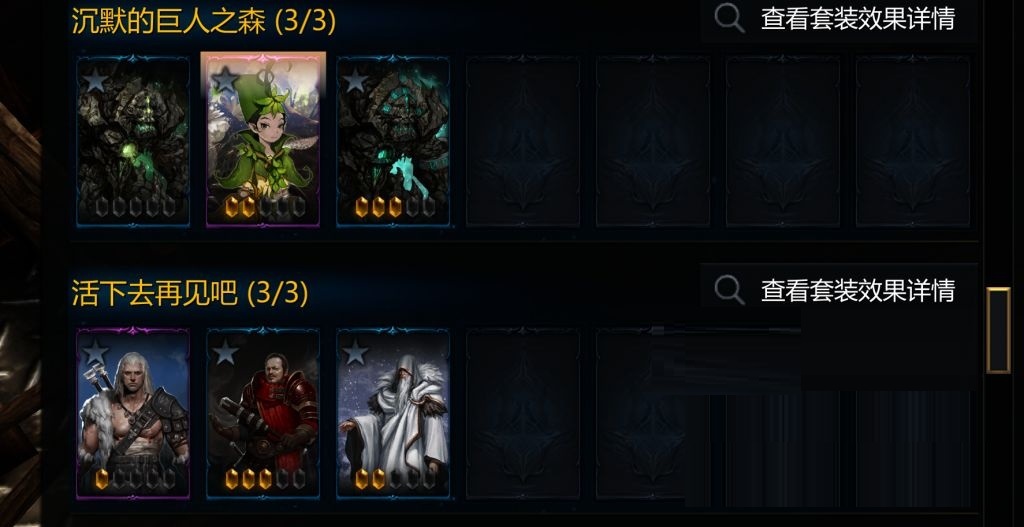Image resolution: width=1024 pixels, height=527 pixels.
Task: Select the 活下去再见吧 (3/3) set title
Action: pyautogui.click(x=189, y=294)
